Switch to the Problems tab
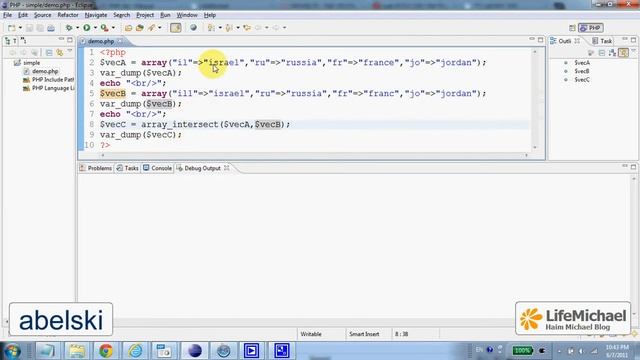The height and width of the screenshot is (360, 640). [96, 168]
